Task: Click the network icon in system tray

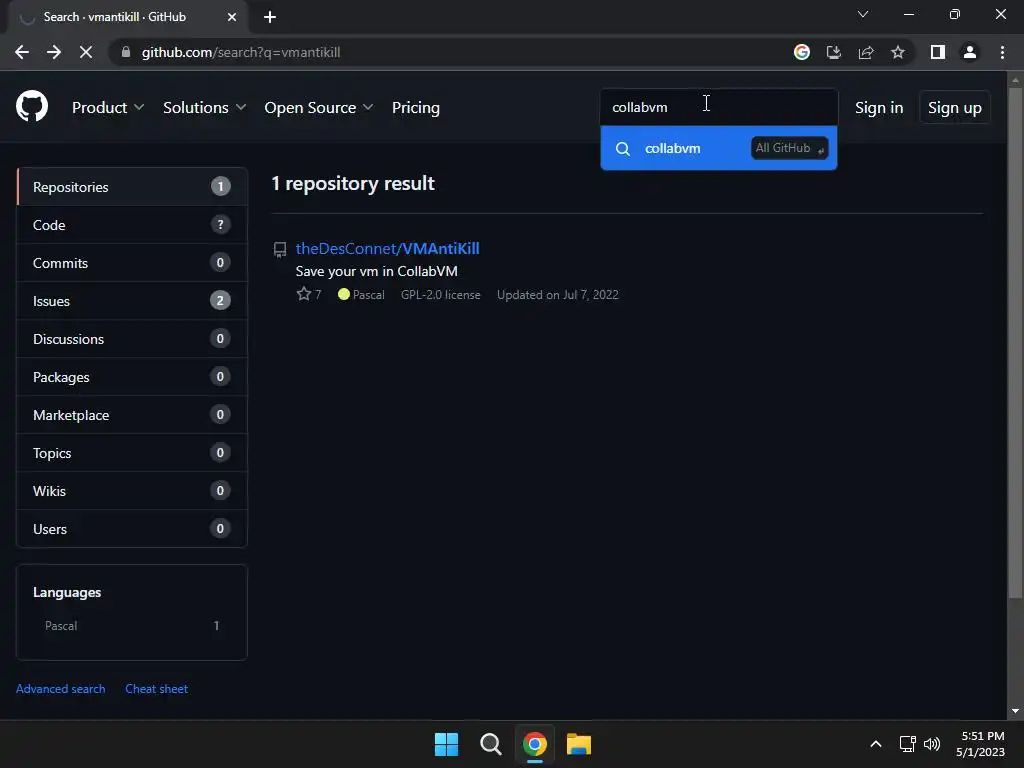Action: (907, 744)
